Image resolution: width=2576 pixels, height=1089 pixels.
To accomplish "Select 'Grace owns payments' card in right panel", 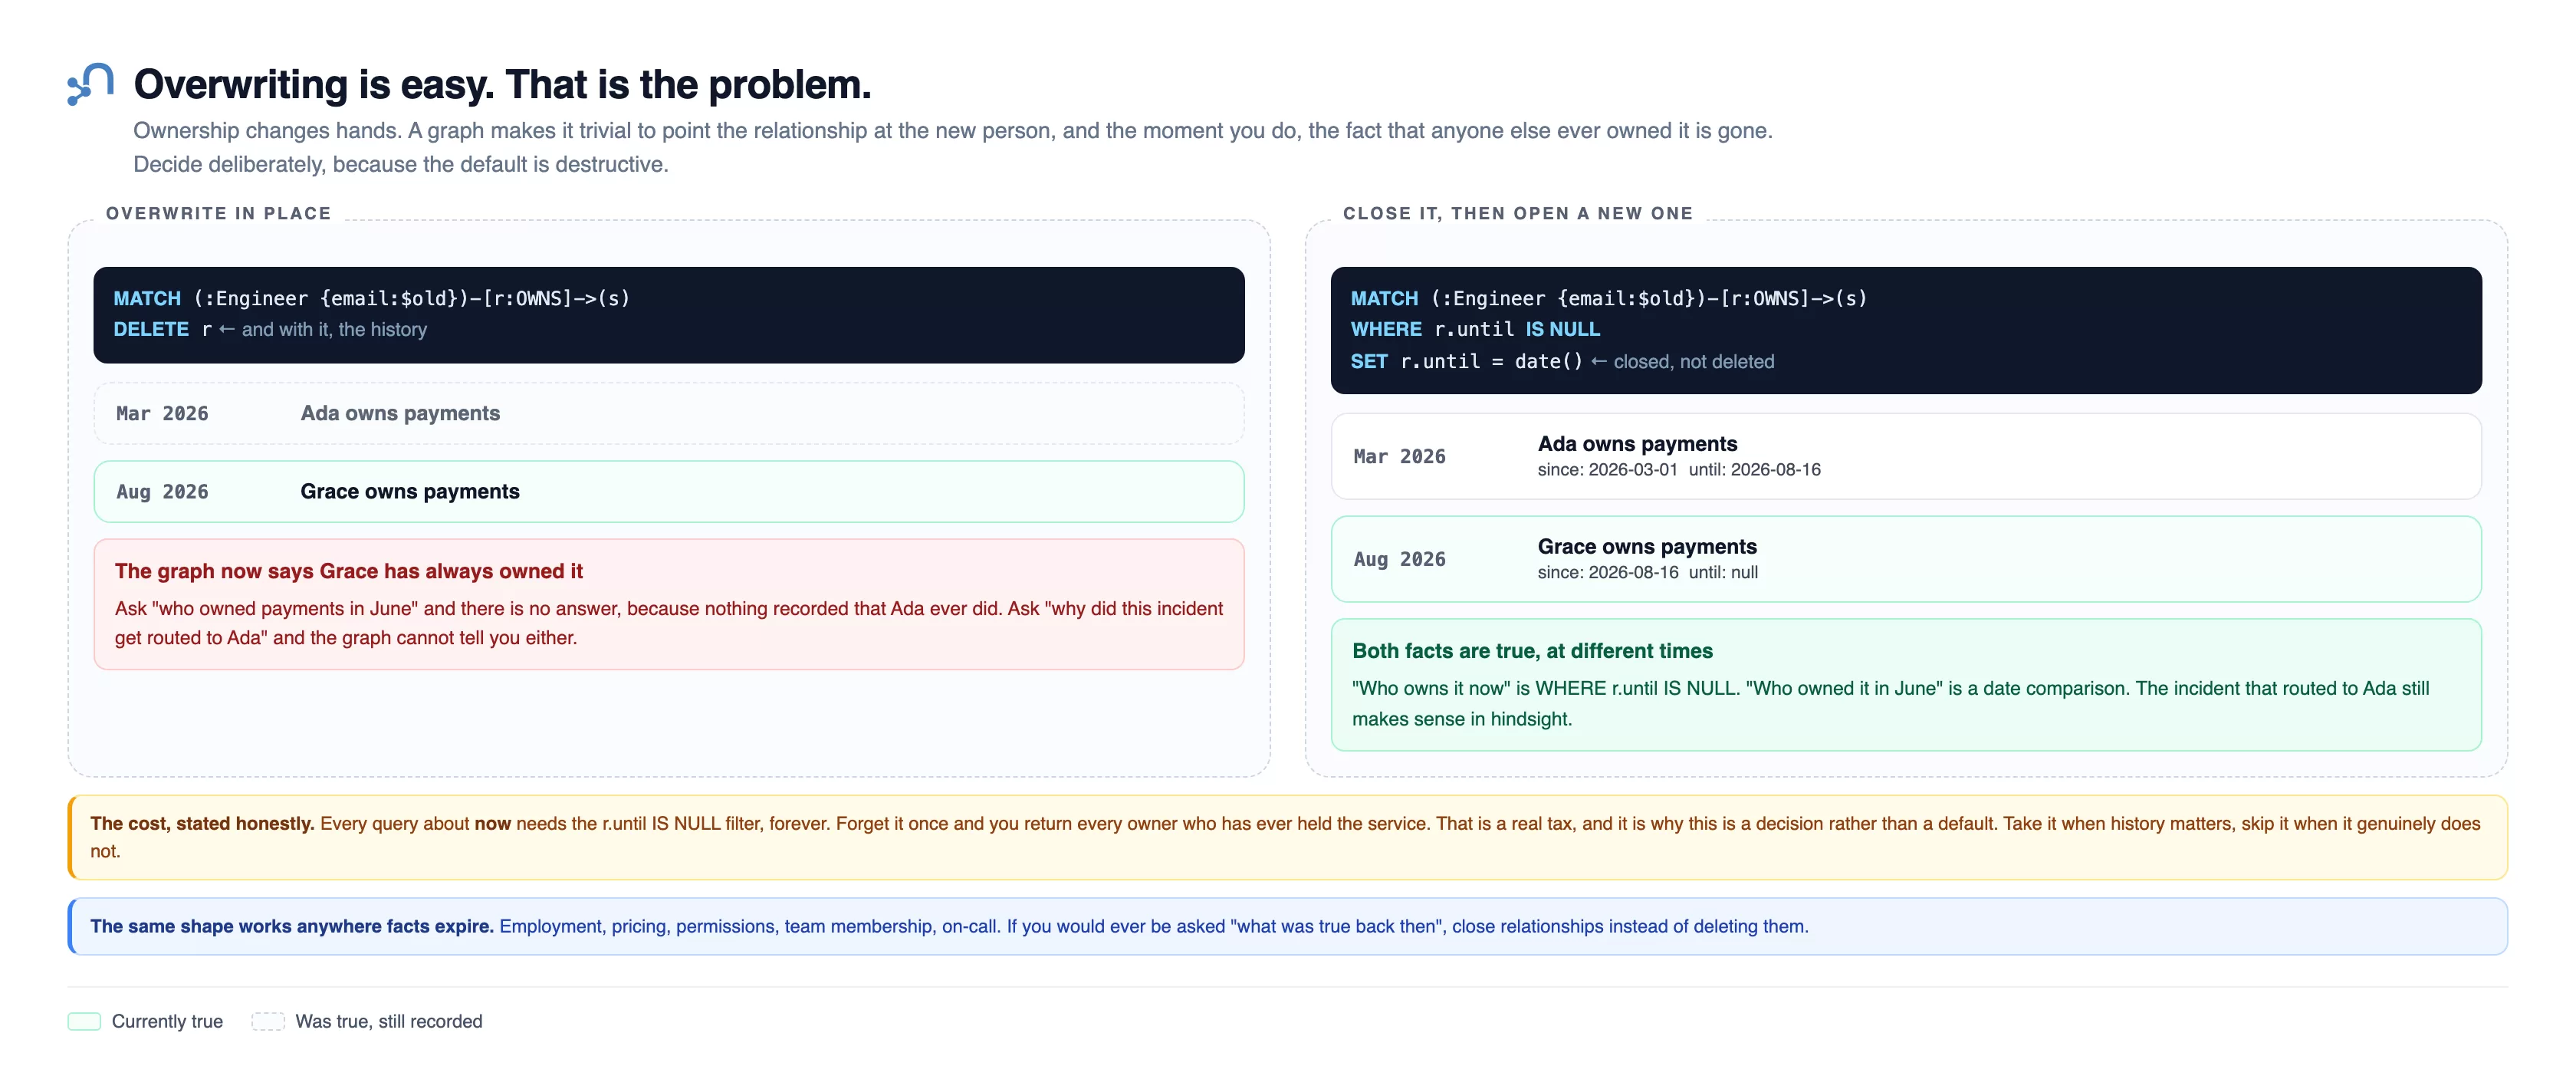I will click(x=1906, y=559).
